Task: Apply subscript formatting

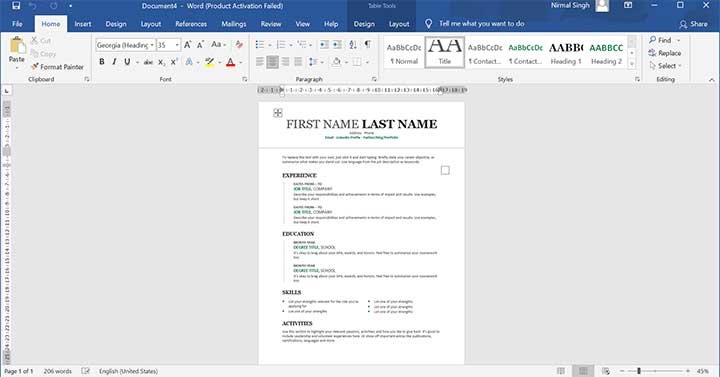Action: tap(161, 62)
